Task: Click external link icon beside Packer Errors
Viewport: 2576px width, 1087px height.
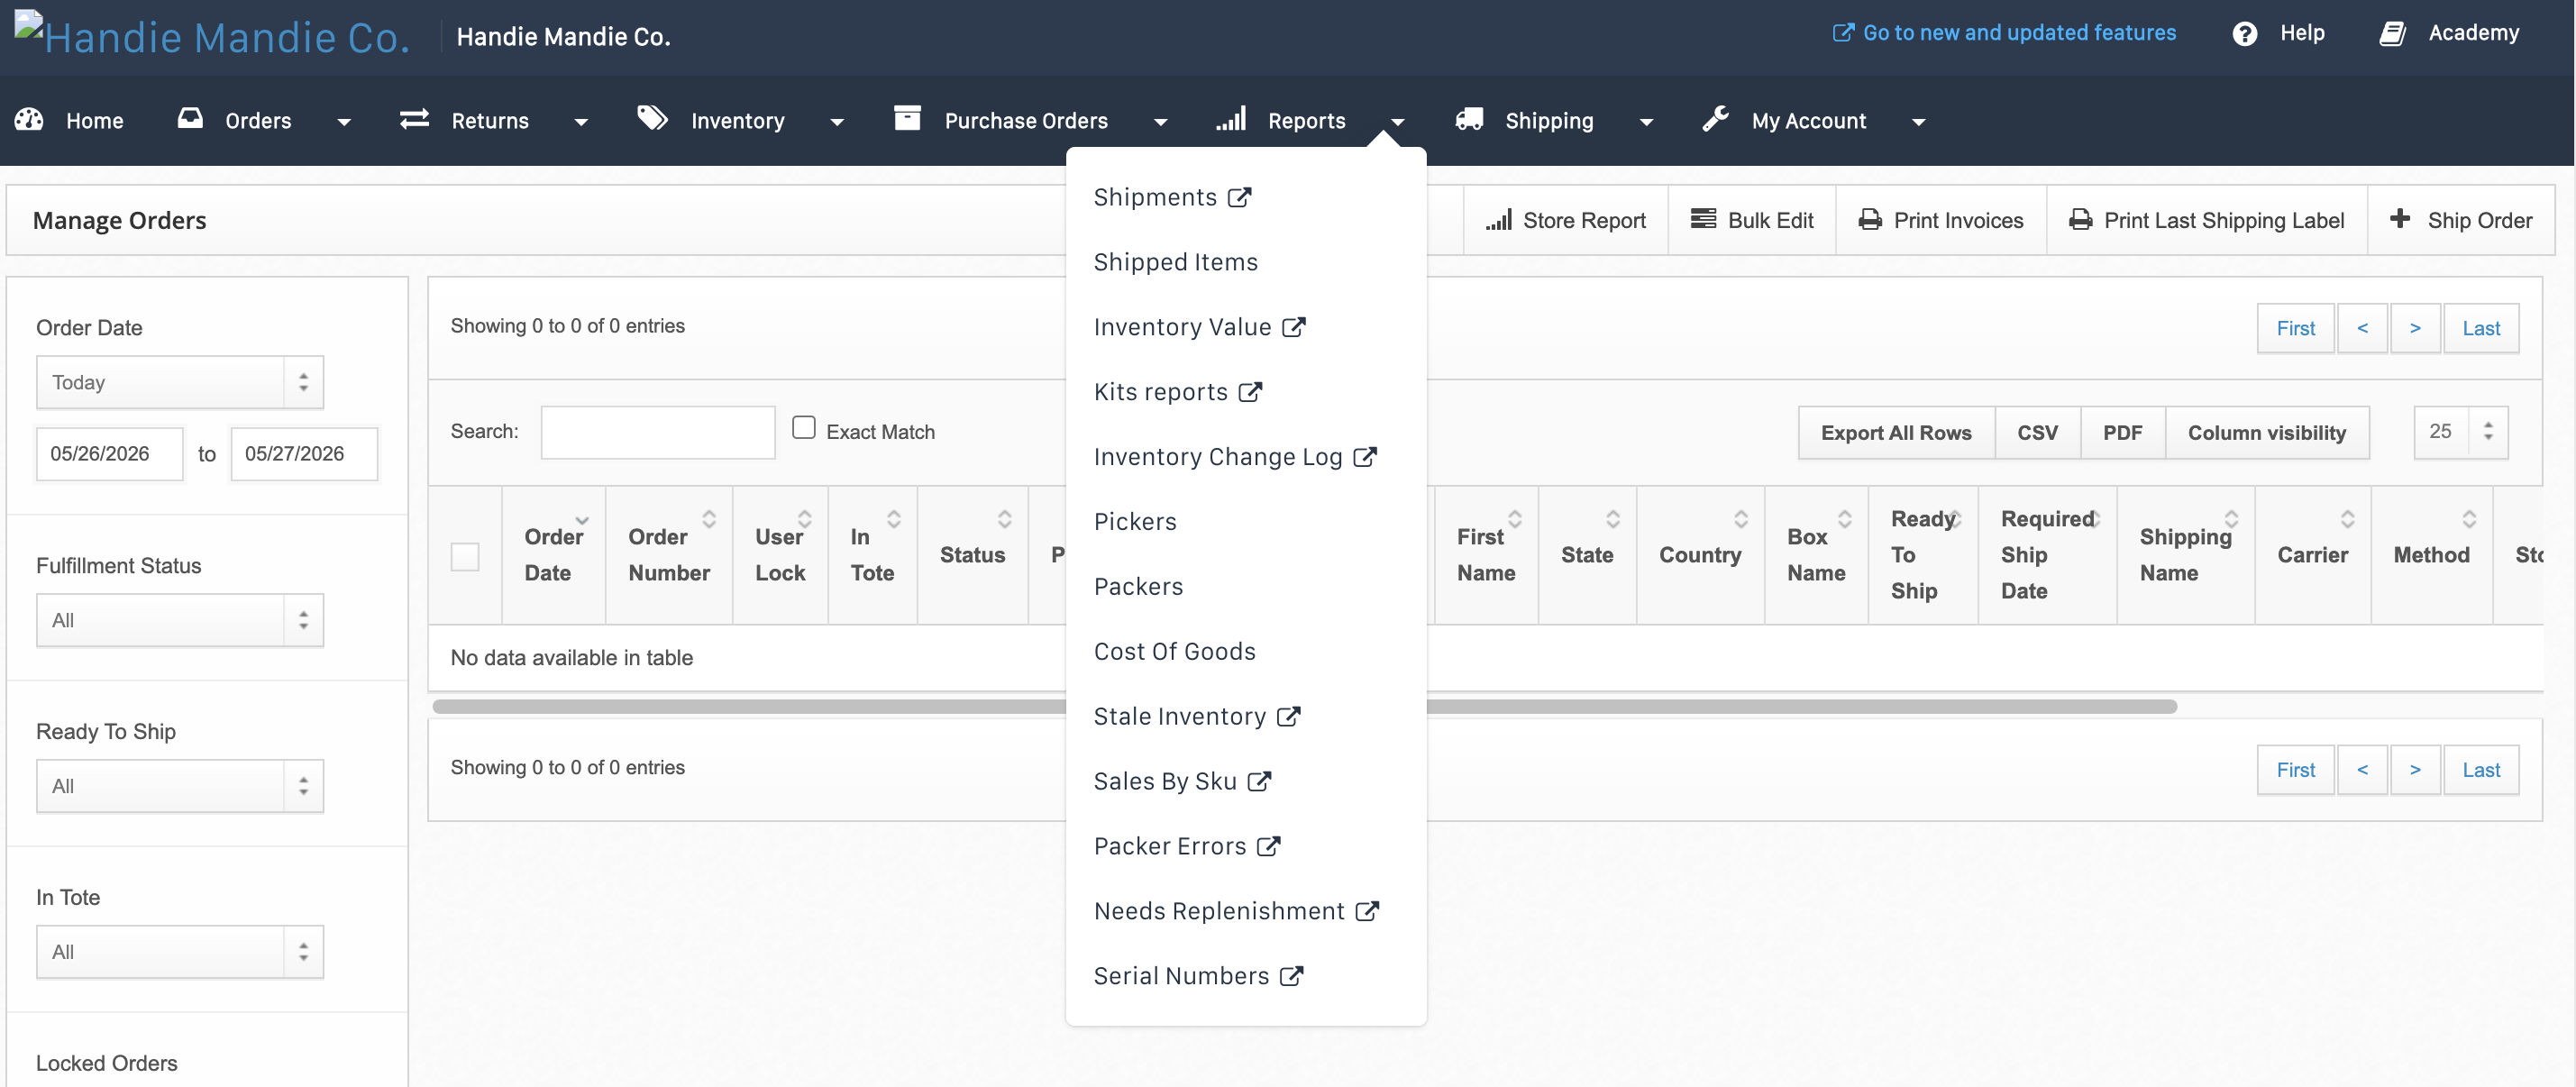Action: pyautogui.click(x=1269, y=847)
